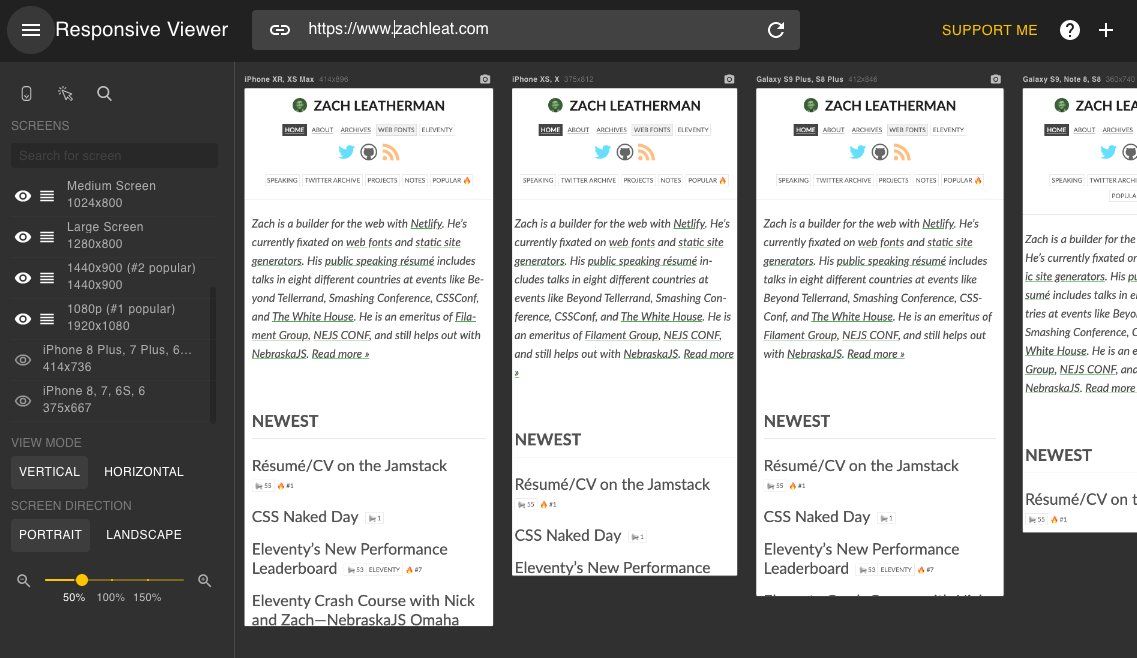Select PORTRAIT screen direction
This screenshot has width=1137, height=658.
[50, 535]
